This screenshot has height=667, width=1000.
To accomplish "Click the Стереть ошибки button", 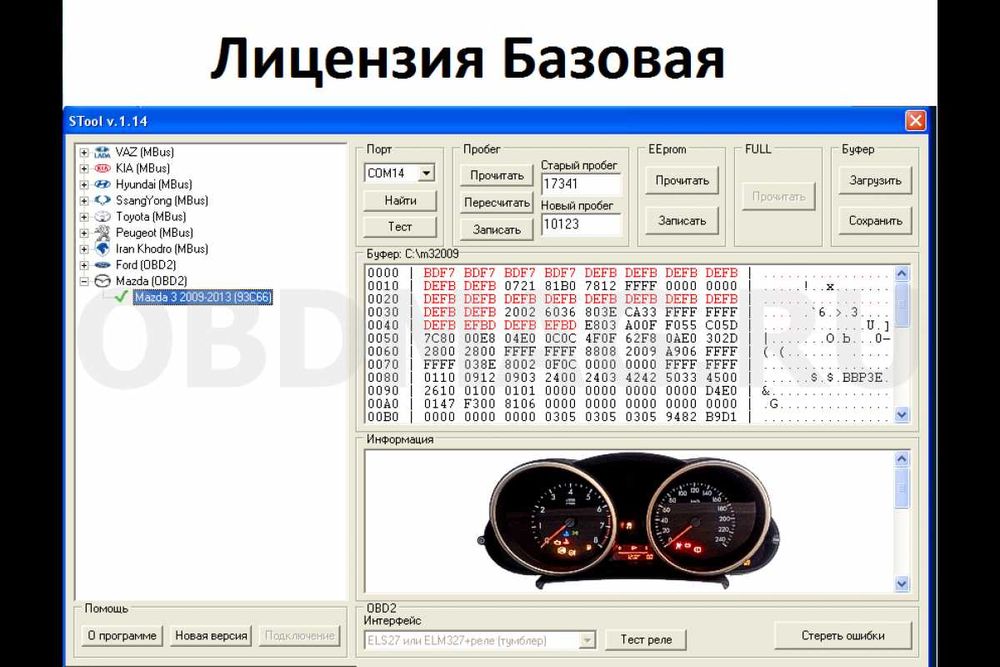I will (x=842, y=636).
